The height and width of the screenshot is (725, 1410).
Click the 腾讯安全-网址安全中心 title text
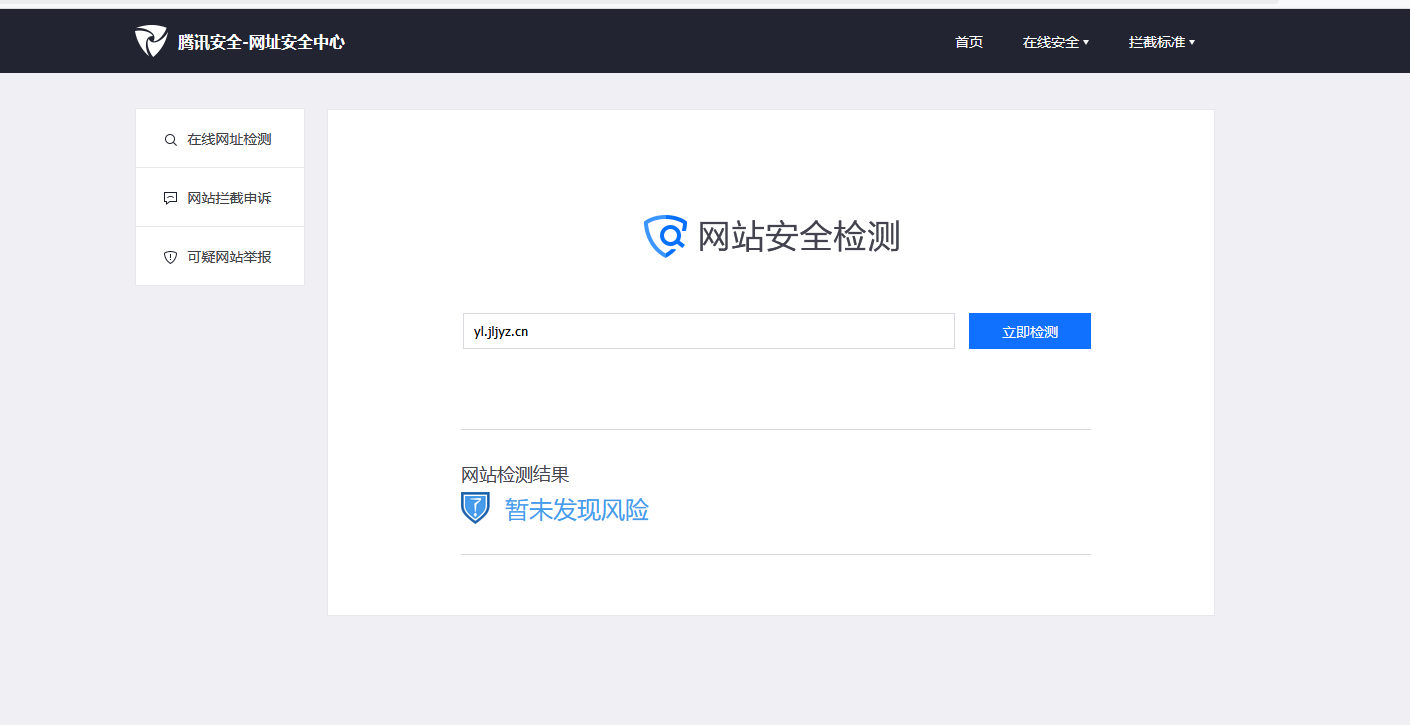261,42
